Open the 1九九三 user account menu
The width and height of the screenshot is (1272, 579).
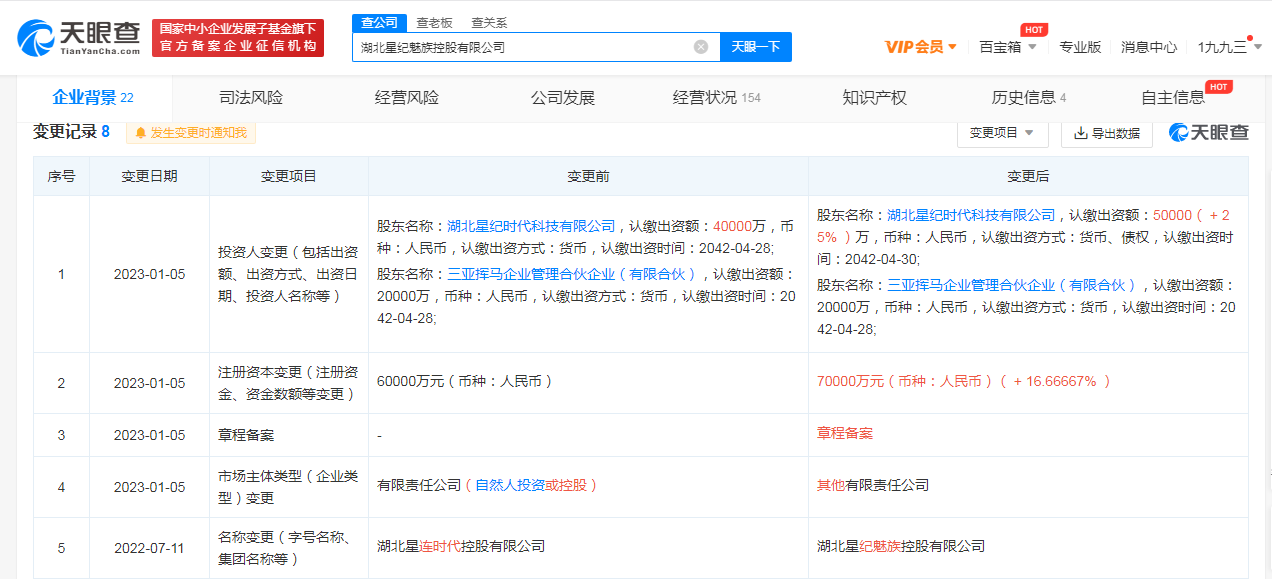[x=1230, y=47]
